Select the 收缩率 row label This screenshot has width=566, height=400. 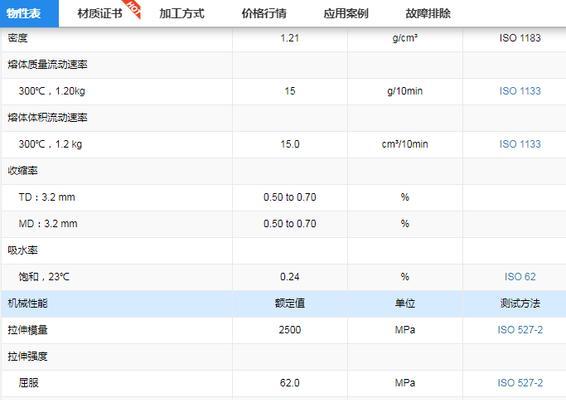(x=23, y=171)
